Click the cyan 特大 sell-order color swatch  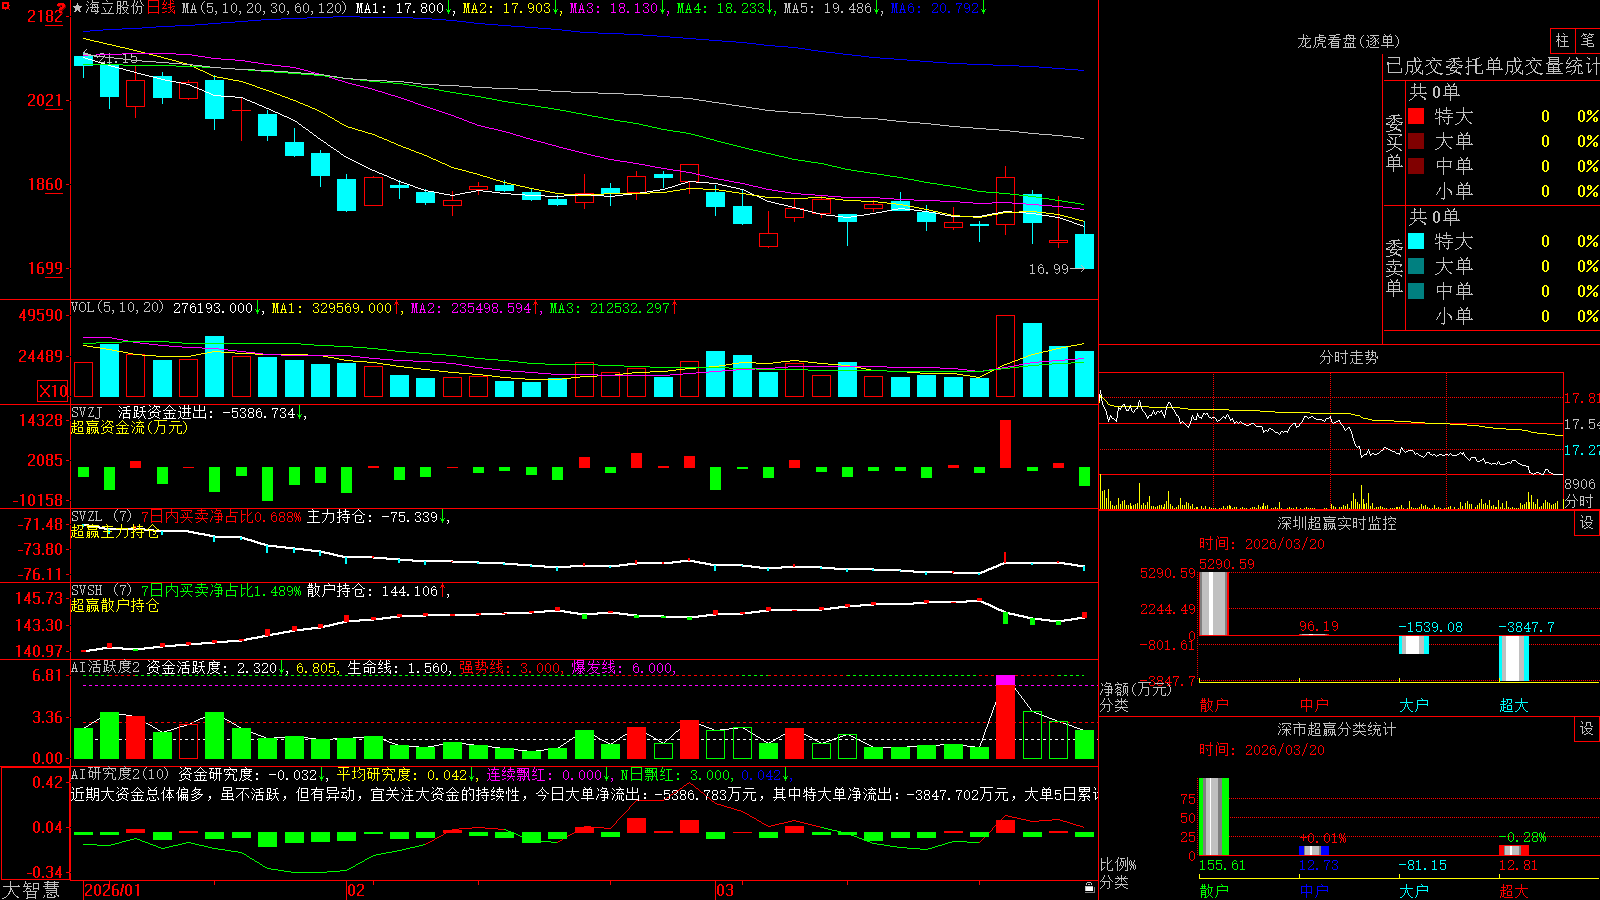(1416, 241)
